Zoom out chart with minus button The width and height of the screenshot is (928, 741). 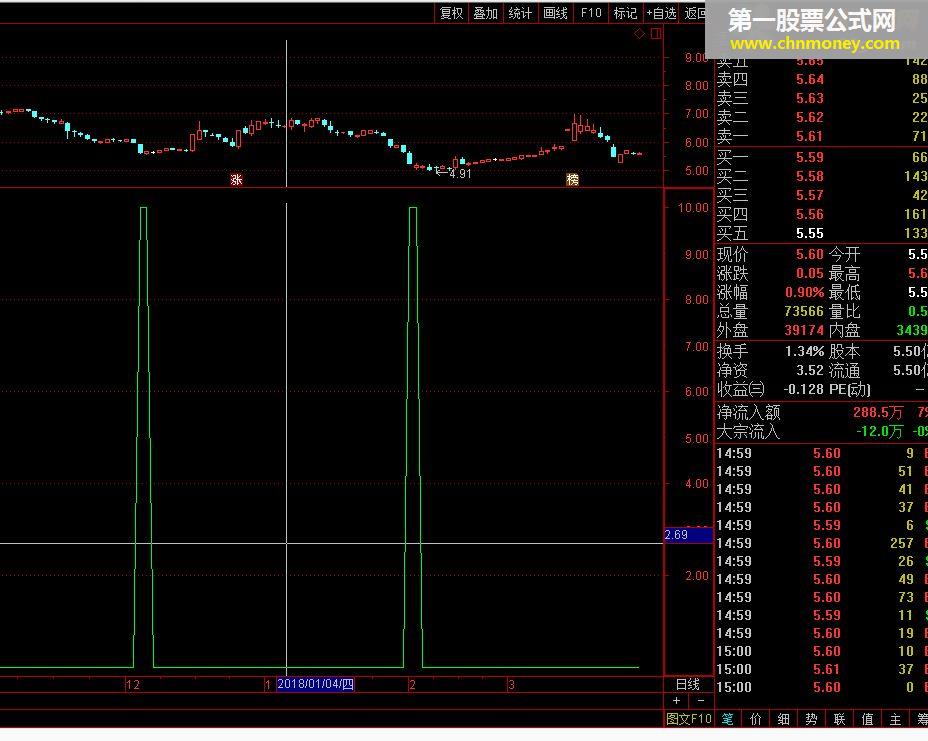(701, 701)
